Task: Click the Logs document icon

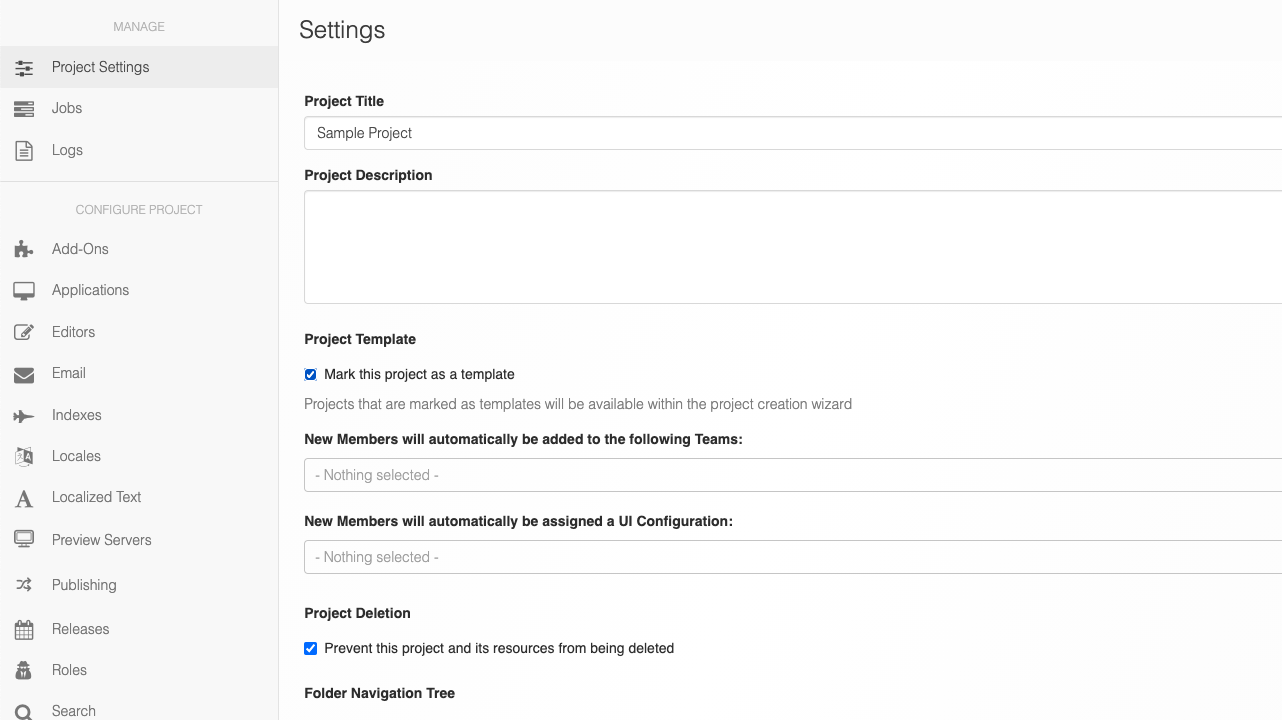Action: point(24,151)
